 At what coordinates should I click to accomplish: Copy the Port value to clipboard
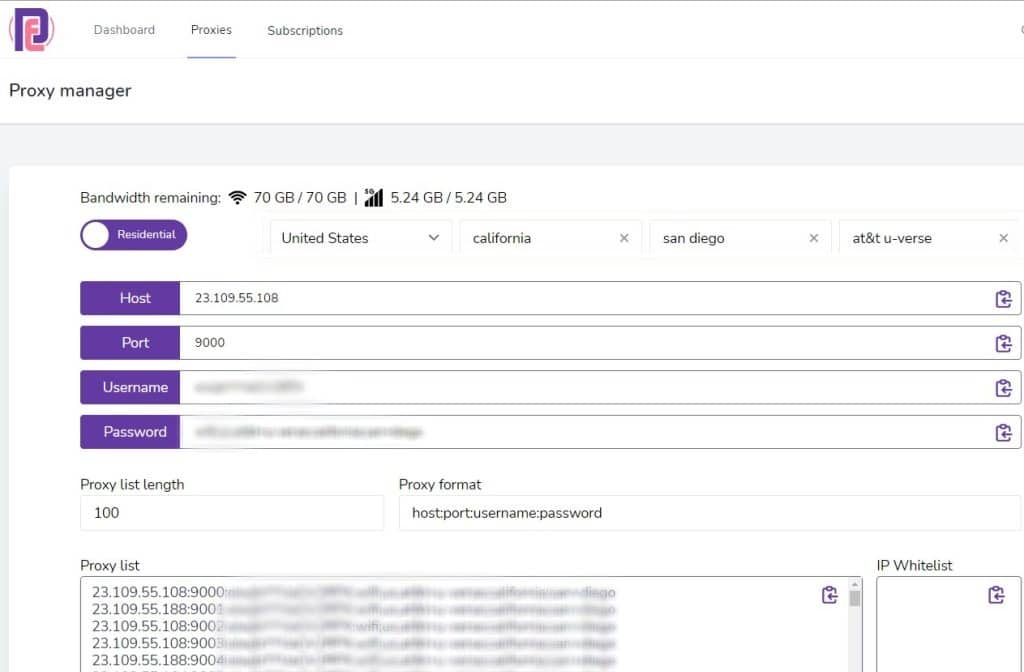1004,343
